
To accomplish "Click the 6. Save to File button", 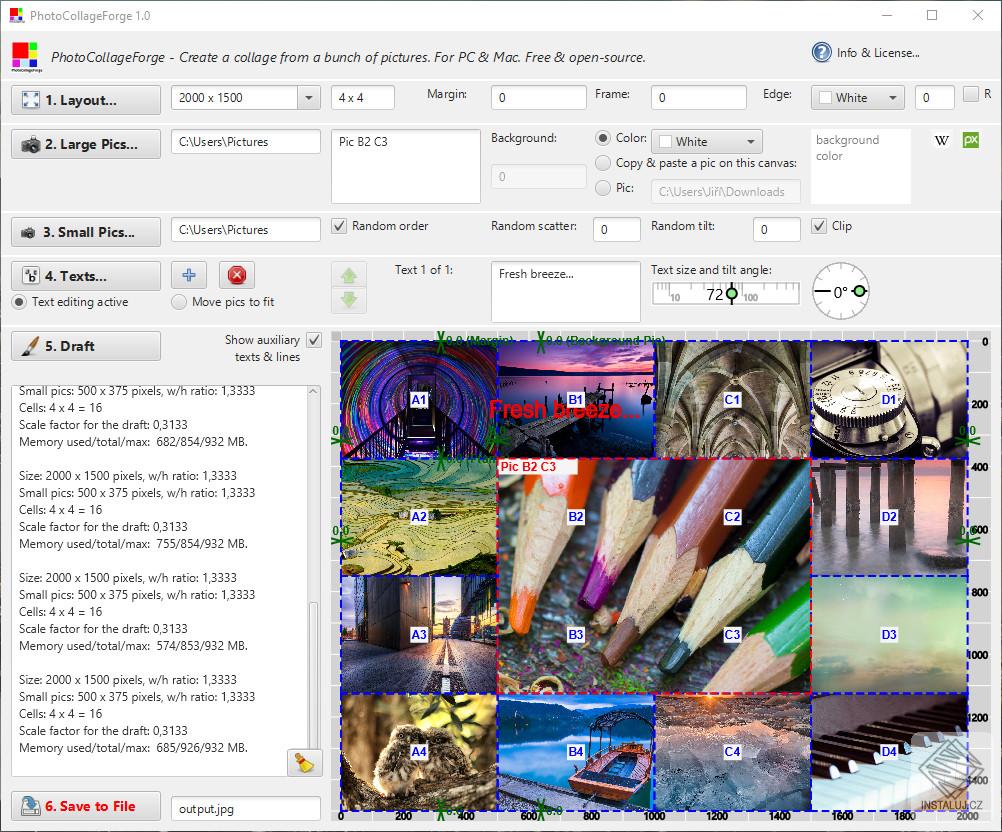I will point(86,806).
